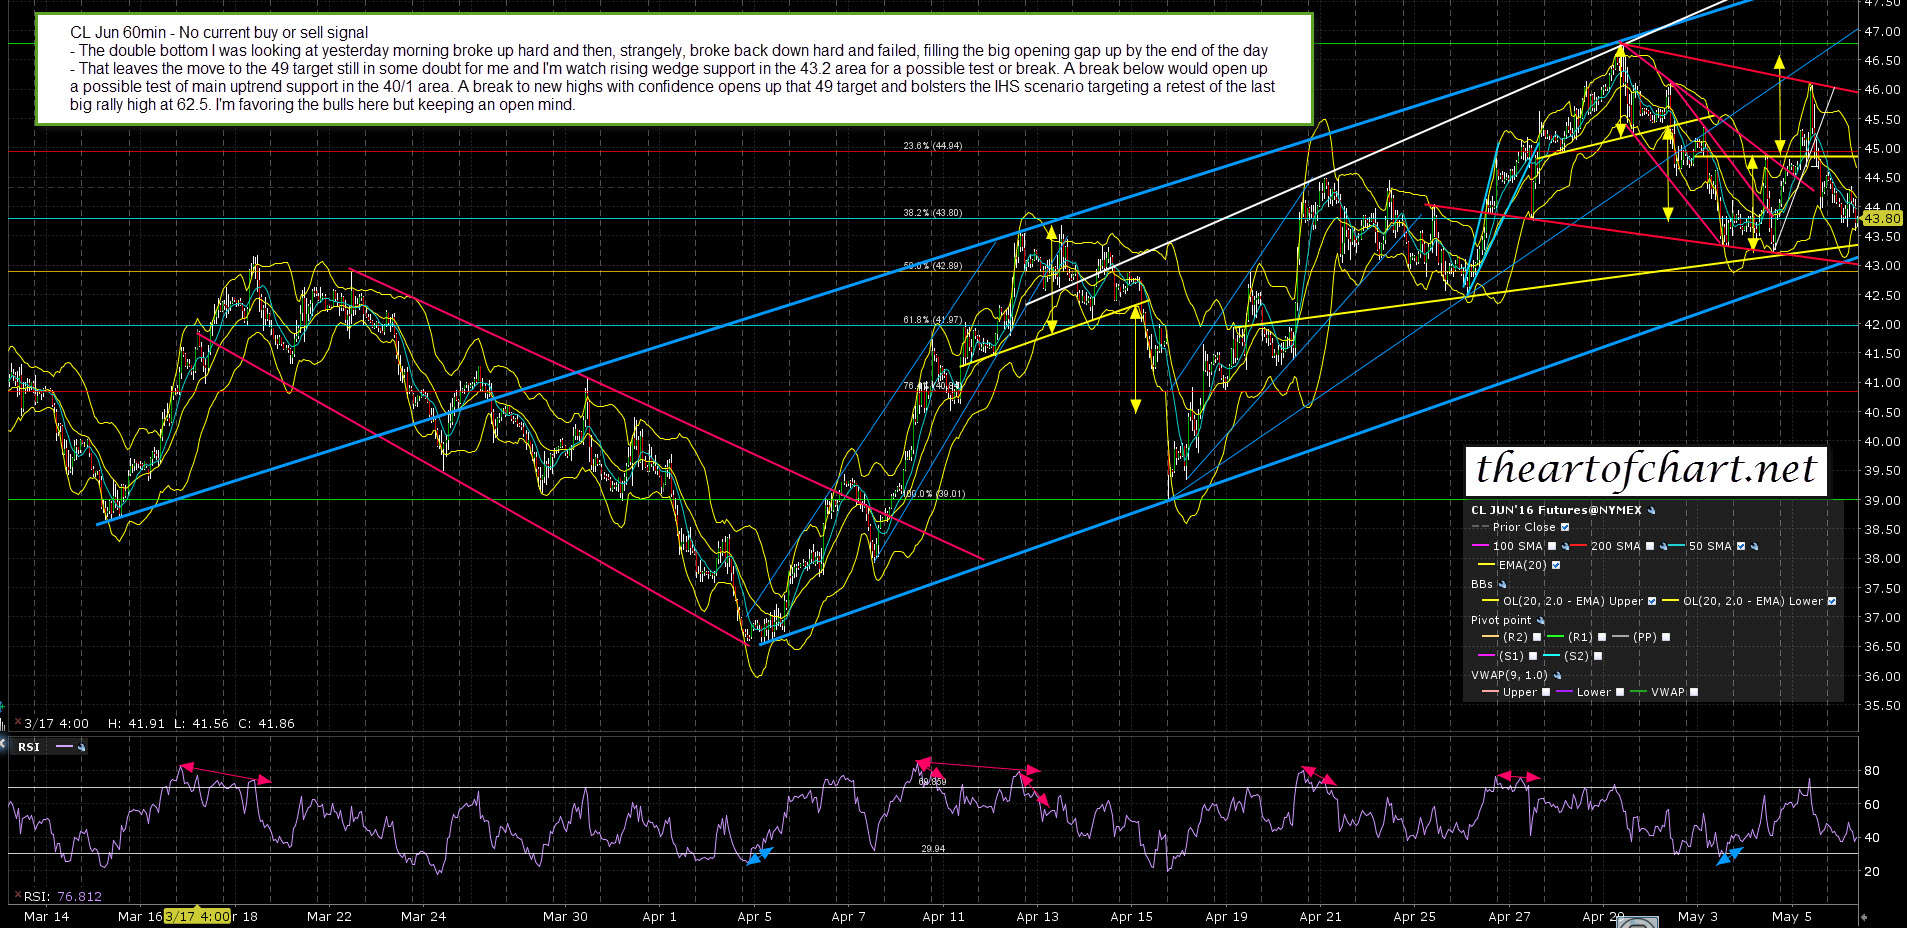Click the wrench icon after 50 SMA
The height and width of the screenshot is (928, 1907).
(1755, 547)
